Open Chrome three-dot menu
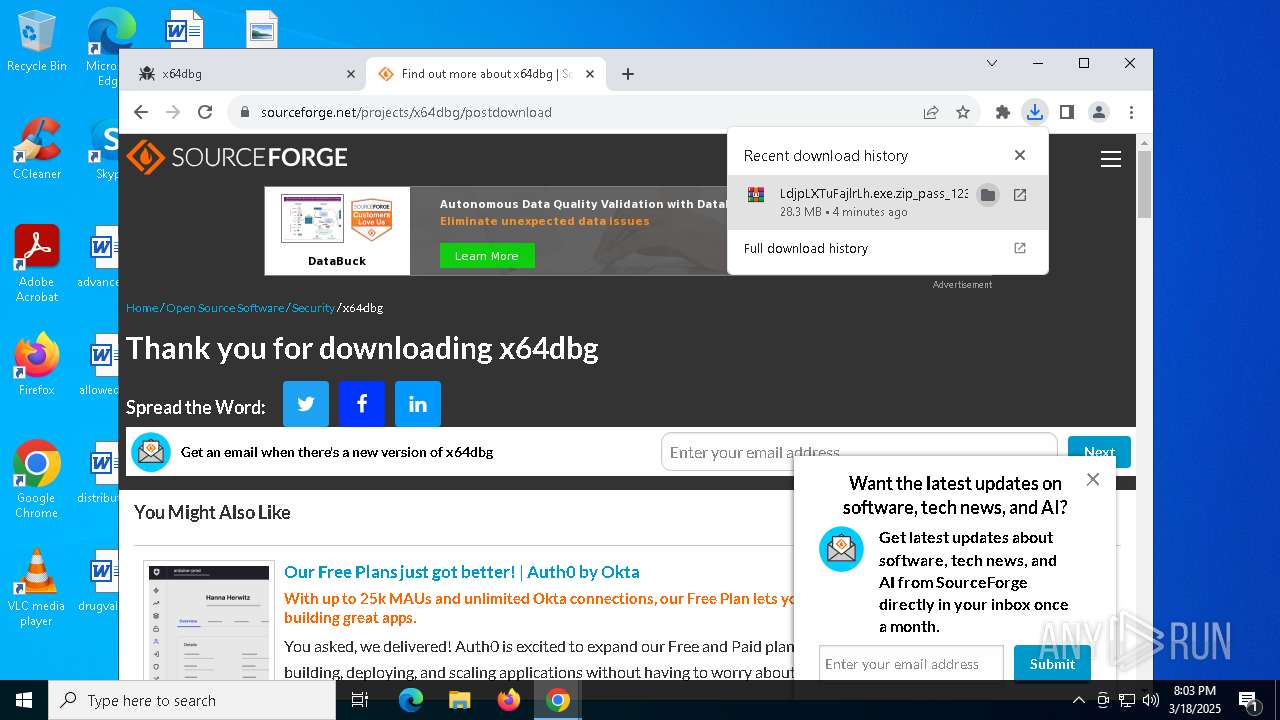The width and height of the screenshot is (1280, 720). pyautogui.click(x=1131, y=112)
